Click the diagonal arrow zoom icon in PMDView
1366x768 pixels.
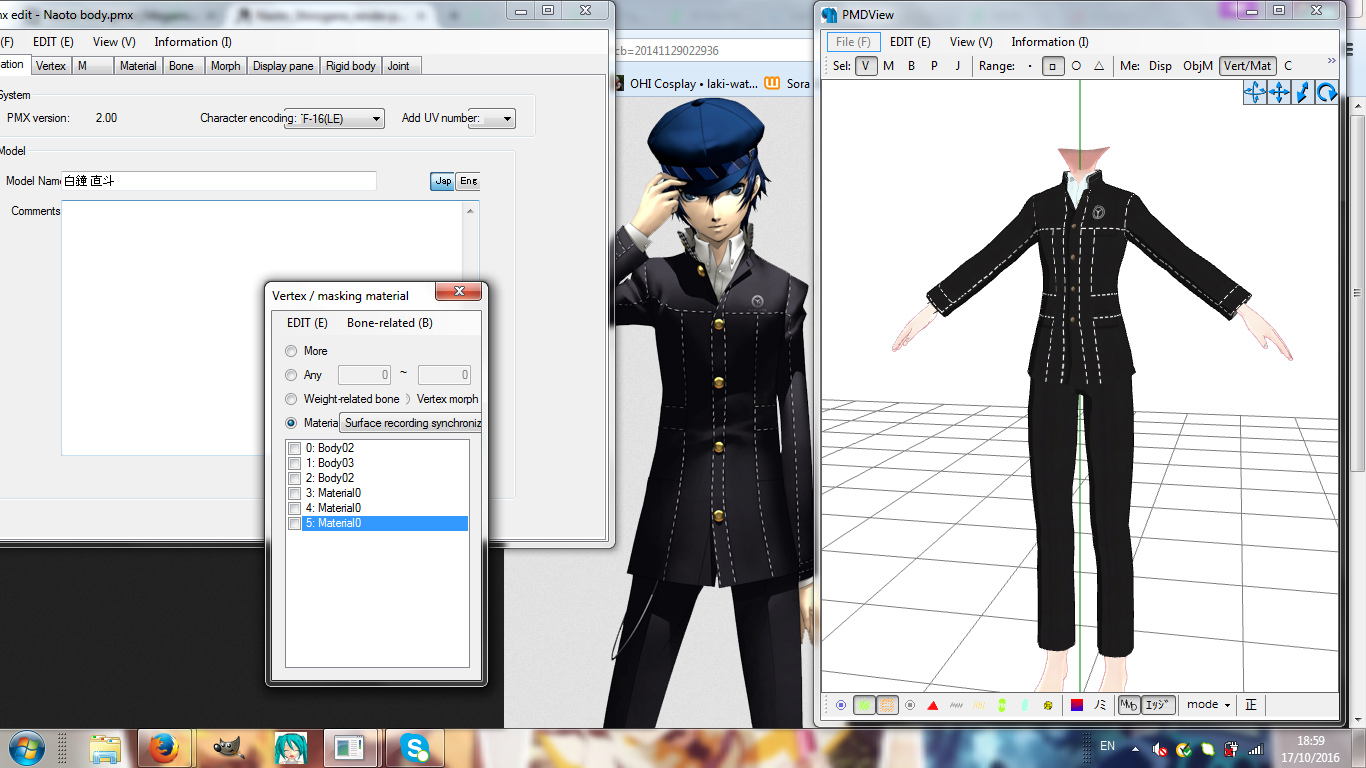(x=1303, y=92)
